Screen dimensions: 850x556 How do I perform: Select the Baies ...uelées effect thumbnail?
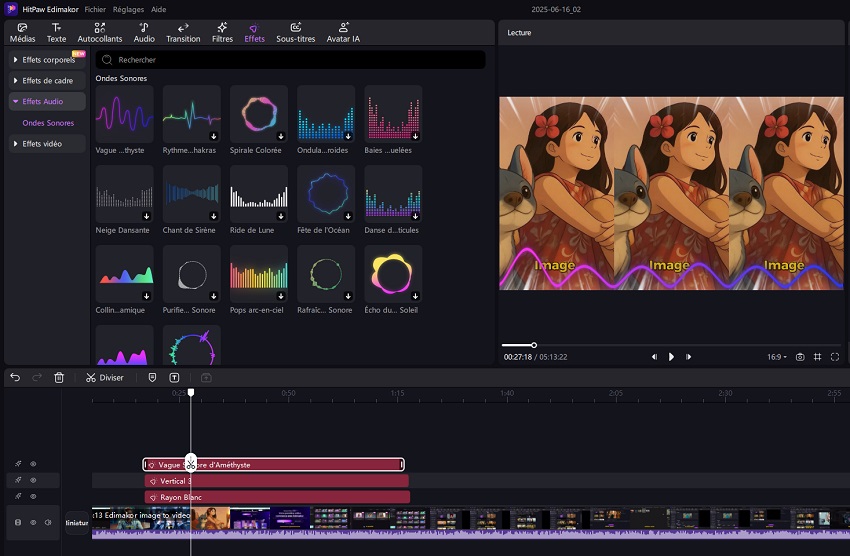[393, 114]
